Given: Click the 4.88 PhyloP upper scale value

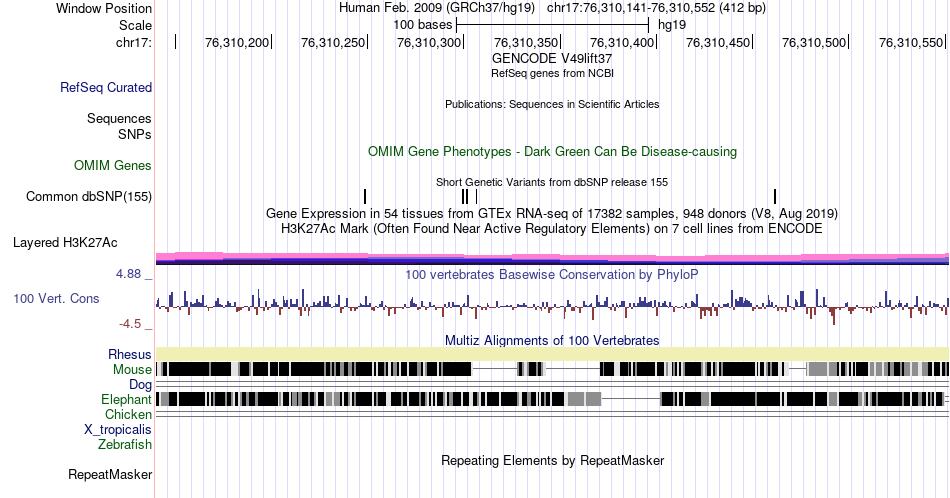Looking at the screenshot, I should coord(128,274).
